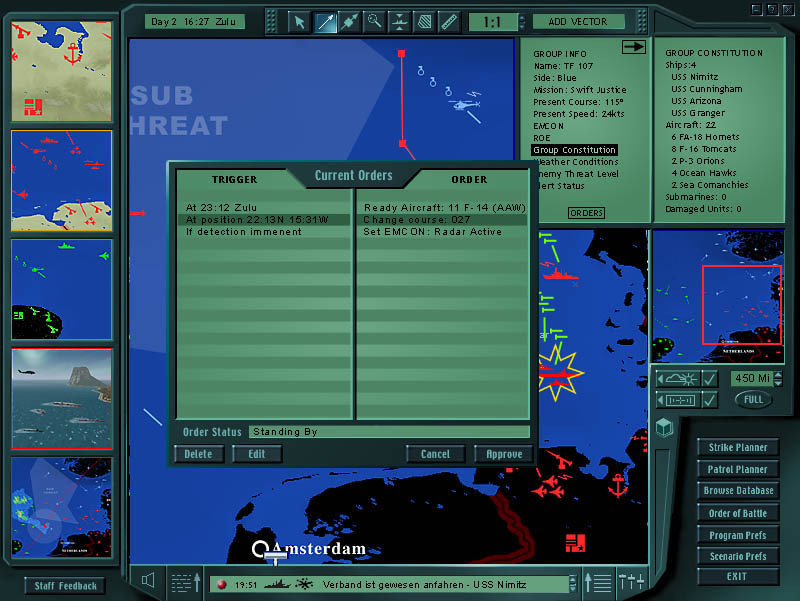Click the red dot beside 19:51 message
The width and height of the screenshot is (800, 601).
coord(221,585)
